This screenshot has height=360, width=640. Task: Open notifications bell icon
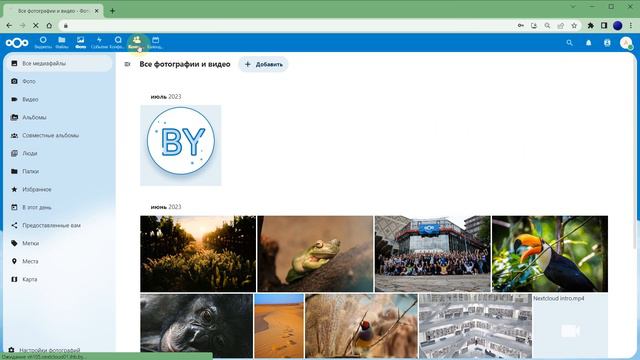(x=589, y=42)
